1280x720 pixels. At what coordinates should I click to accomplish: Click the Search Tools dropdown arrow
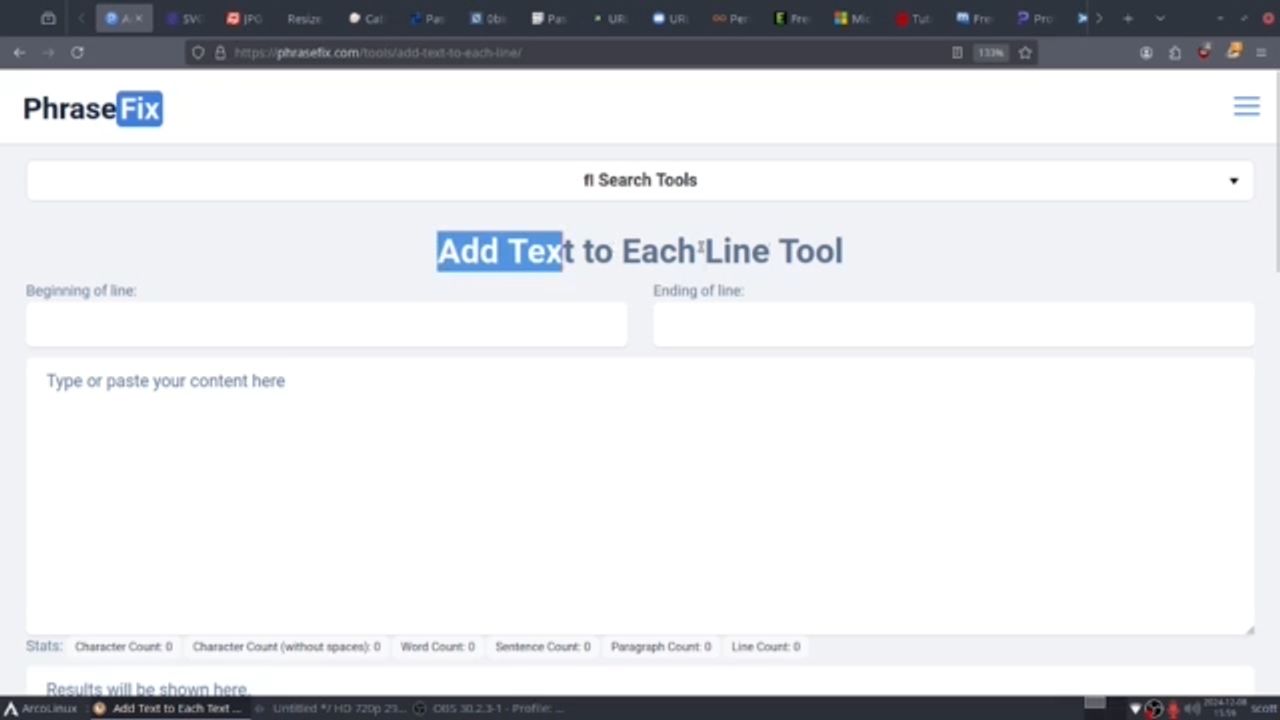1233,181
